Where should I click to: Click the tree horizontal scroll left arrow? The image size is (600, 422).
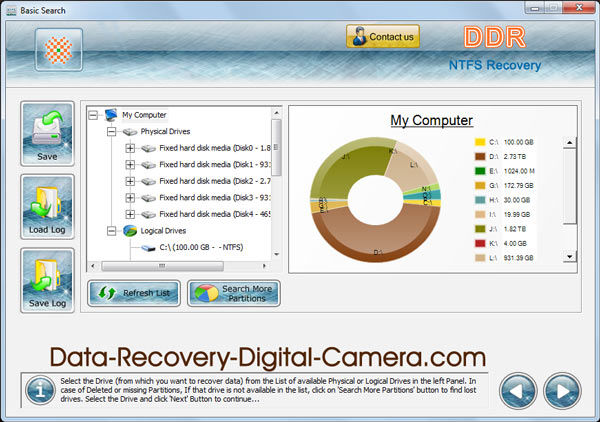[x=93, y=266]
